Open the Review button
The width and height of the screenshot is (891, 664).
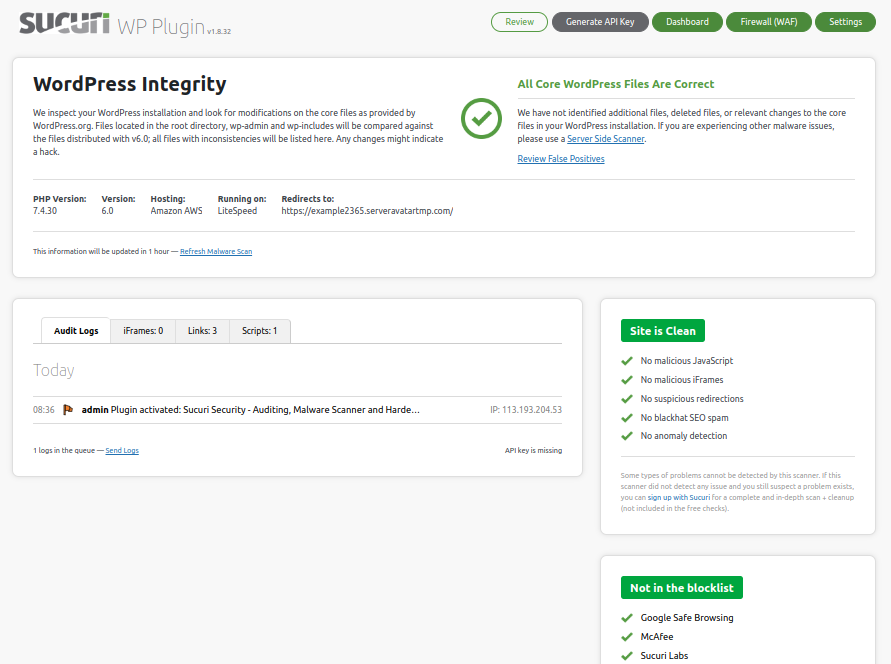[519, 22]
